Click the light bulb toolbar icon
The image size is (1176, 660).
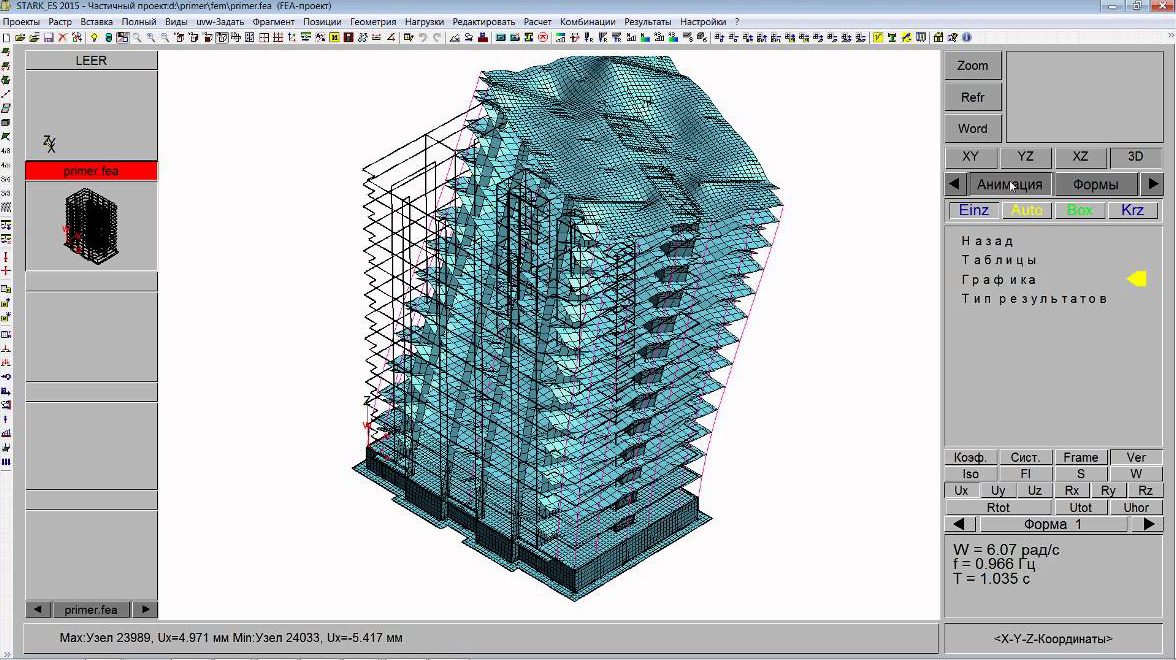(x=94, y=37)
